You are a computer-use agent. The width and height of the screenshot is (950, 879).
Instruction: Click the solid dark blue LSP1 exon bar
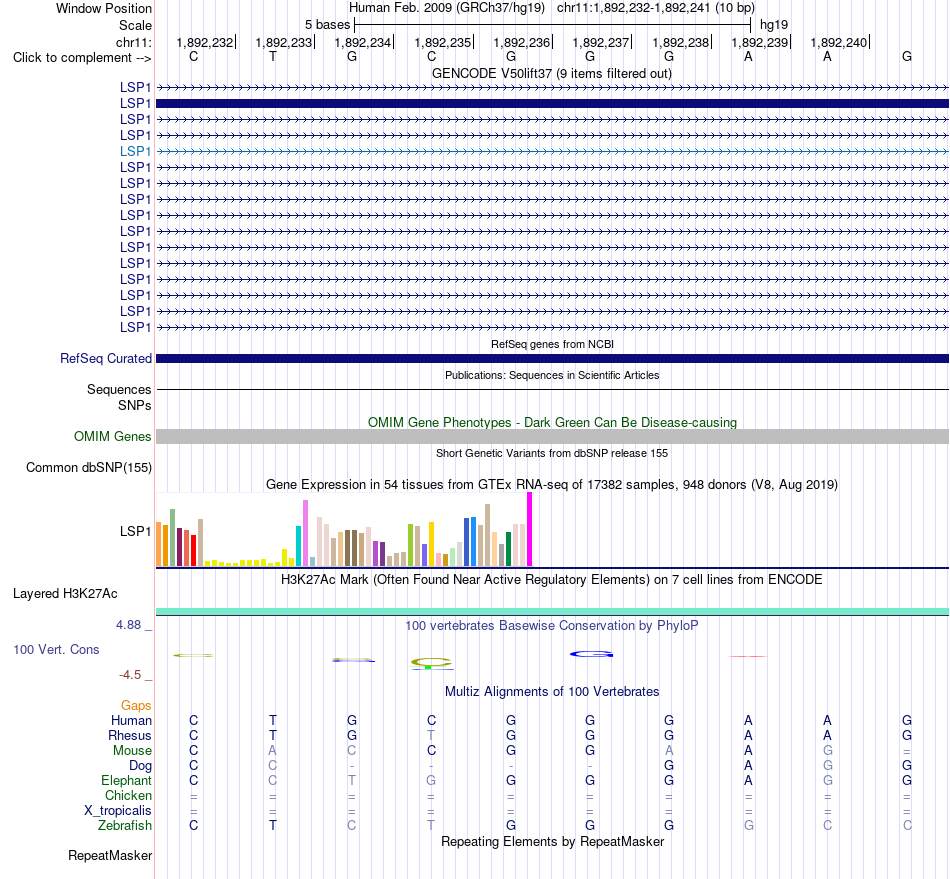[552, 104]
